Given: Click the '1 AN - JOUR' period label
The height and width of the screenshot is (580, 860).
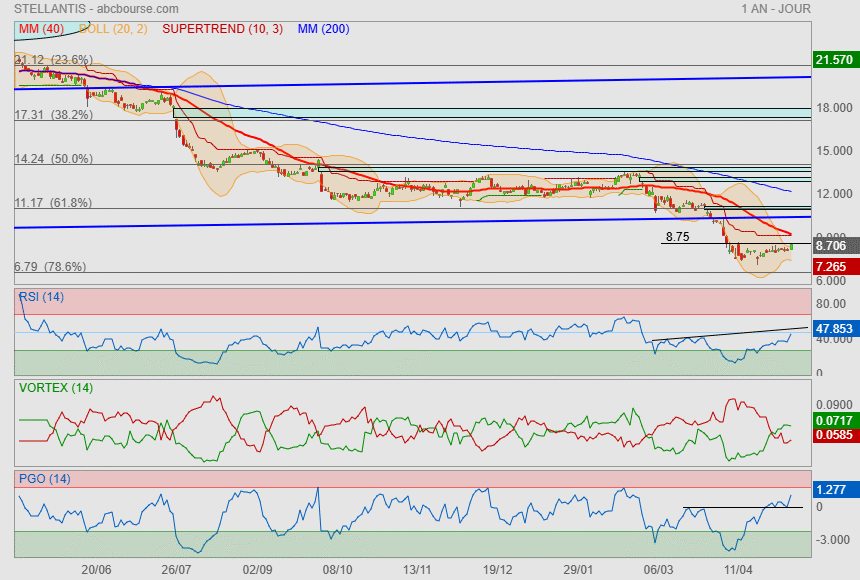Looking at the screenshot, I should tap(776, 9).
